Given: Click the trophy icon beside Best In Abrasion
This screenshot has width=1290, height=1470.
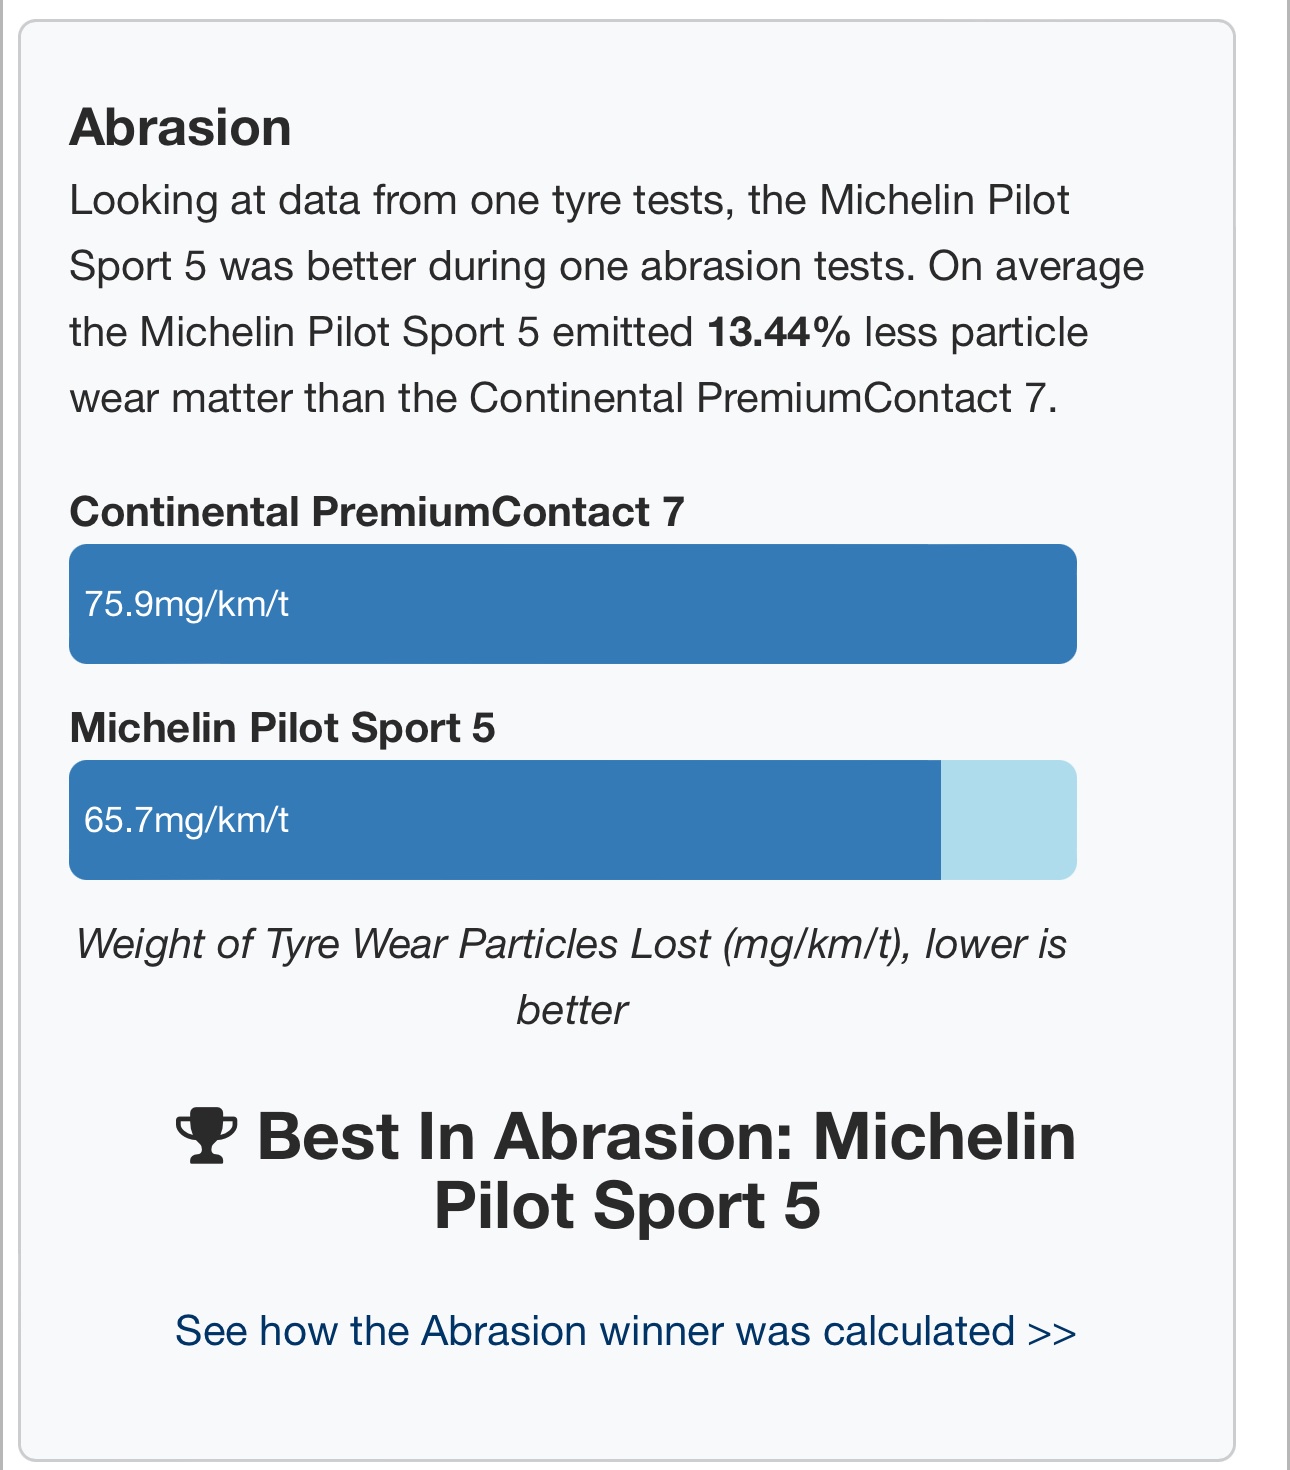Looking at the screenshot, I should click(207, 1137).
